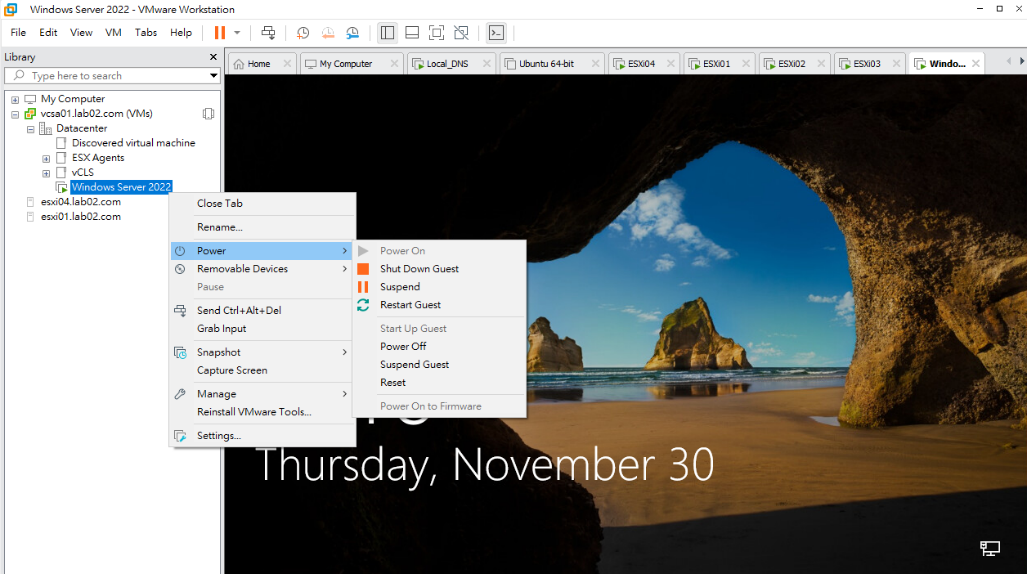Choose Shut Down Guest in Power submenu

pos(439,269)
